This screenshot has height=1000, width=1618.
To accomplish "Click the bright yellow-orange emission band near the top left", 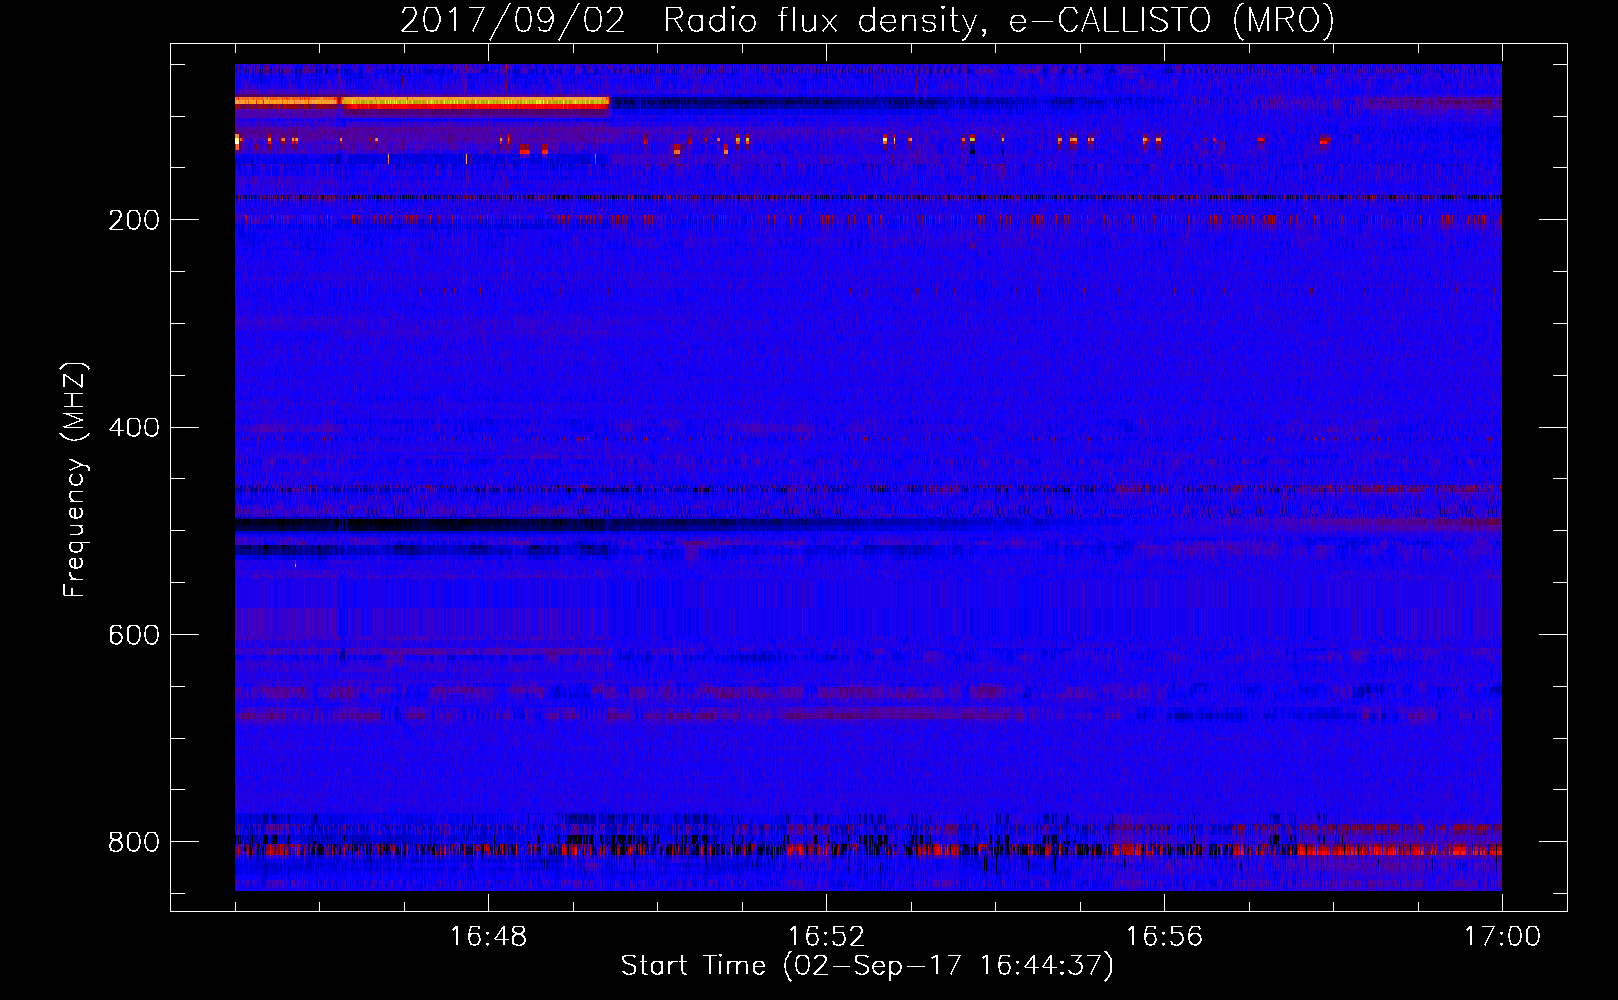I will pyautogui.click(x=422, y=102).
